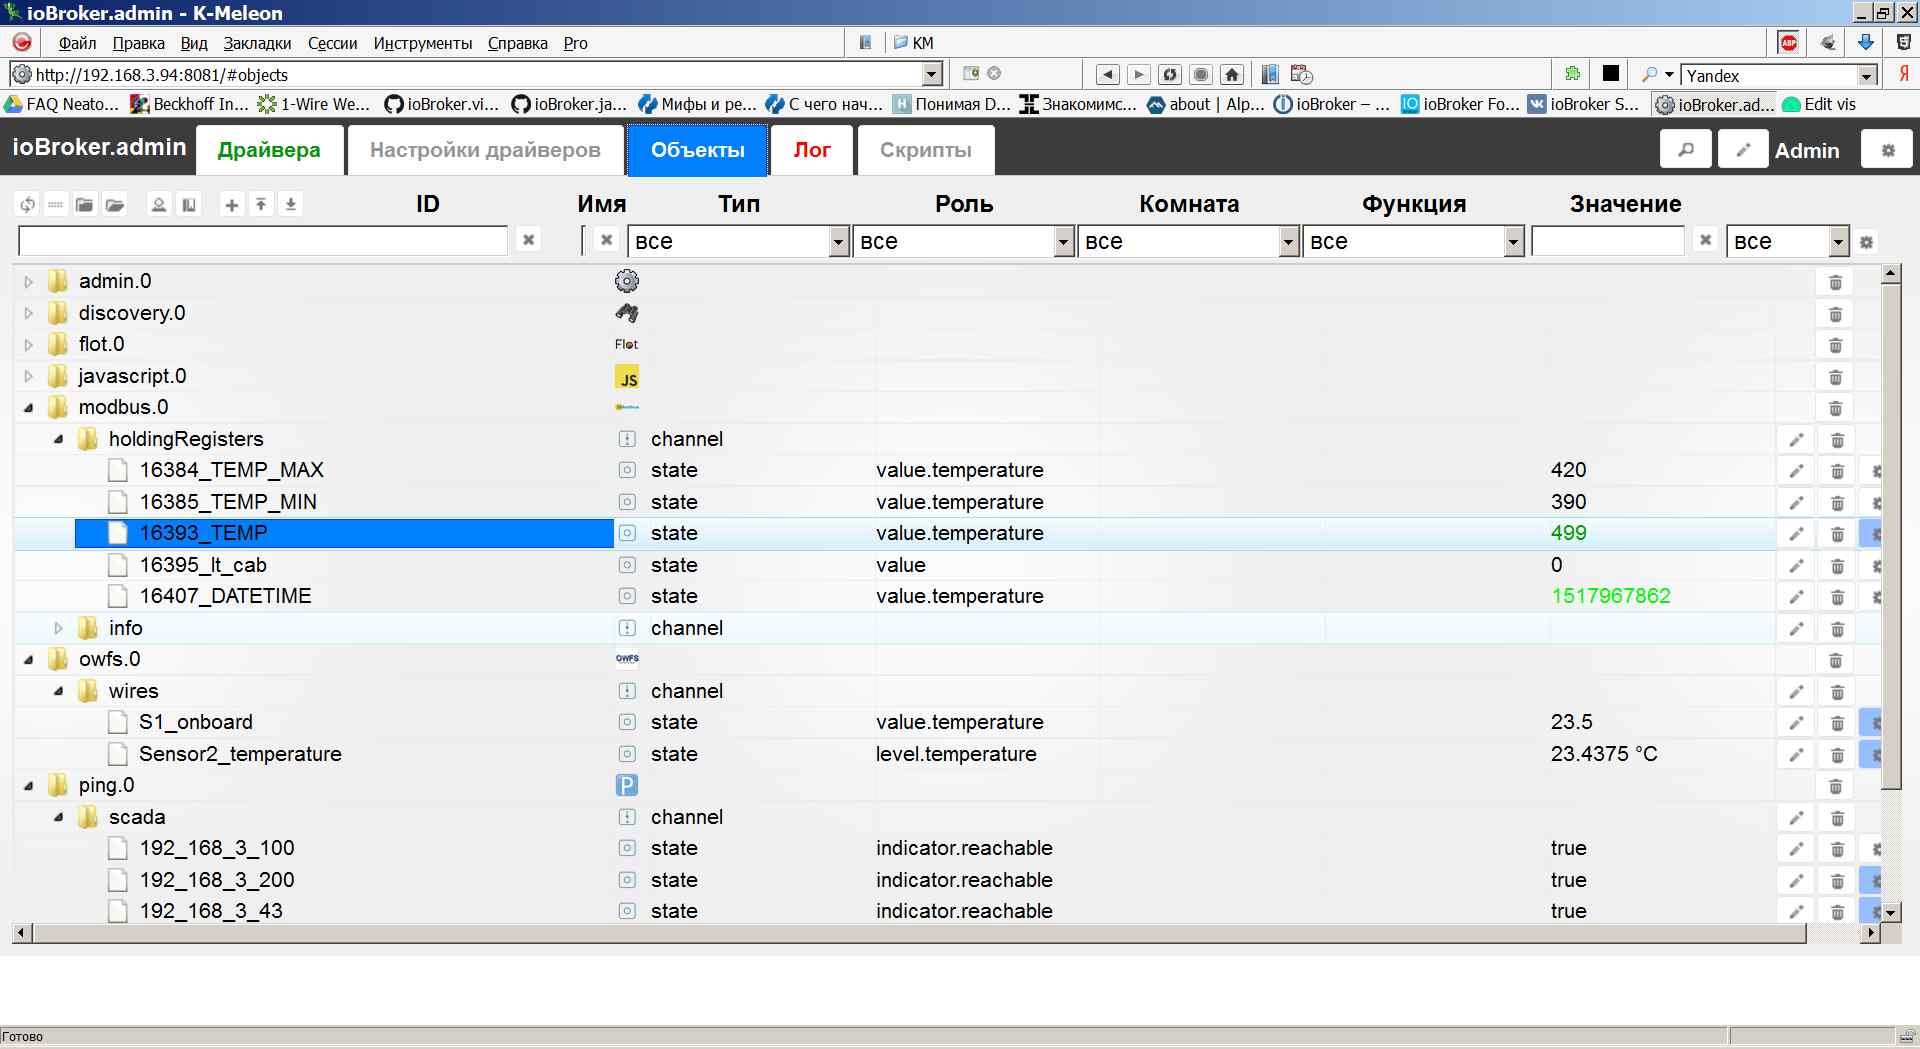Clear the Имя filter

click(606, 240)
